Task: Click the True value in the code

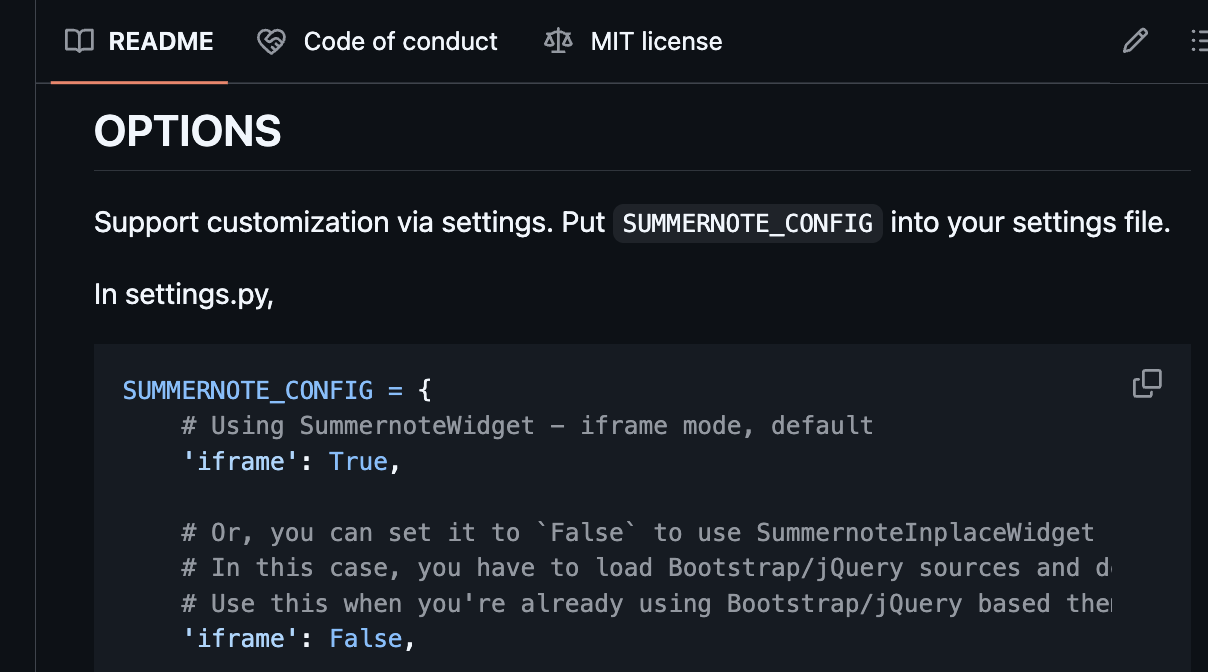Action: (x=358, y=461)
